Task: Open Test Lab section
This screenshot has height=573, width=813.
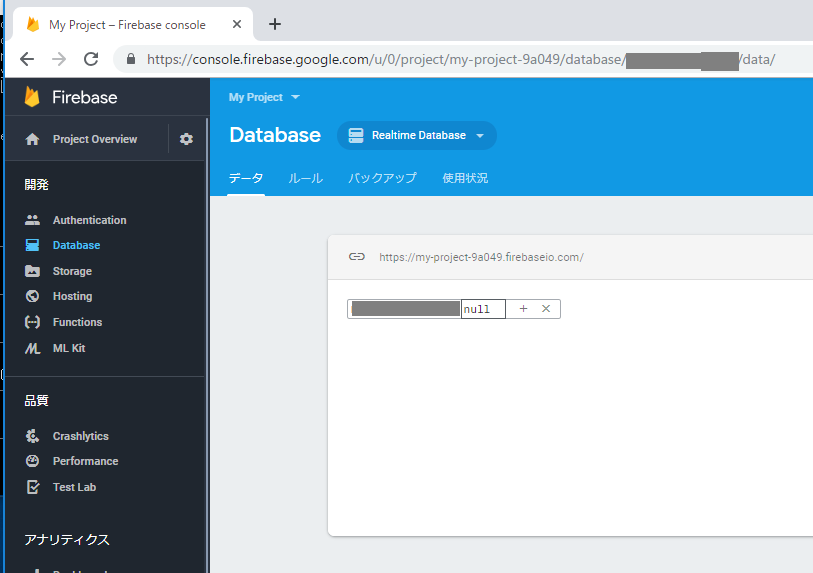Action: coord(74,487)
